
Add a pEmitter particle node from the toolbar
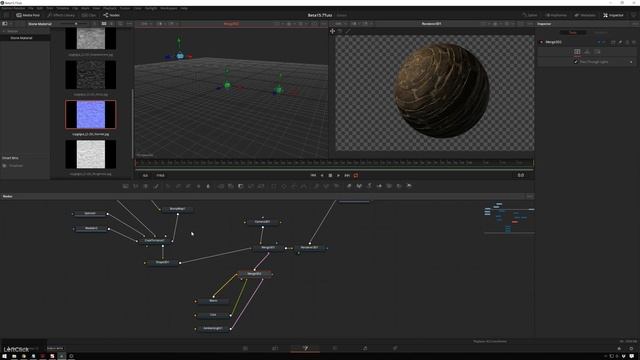click(x=316, y=186)
